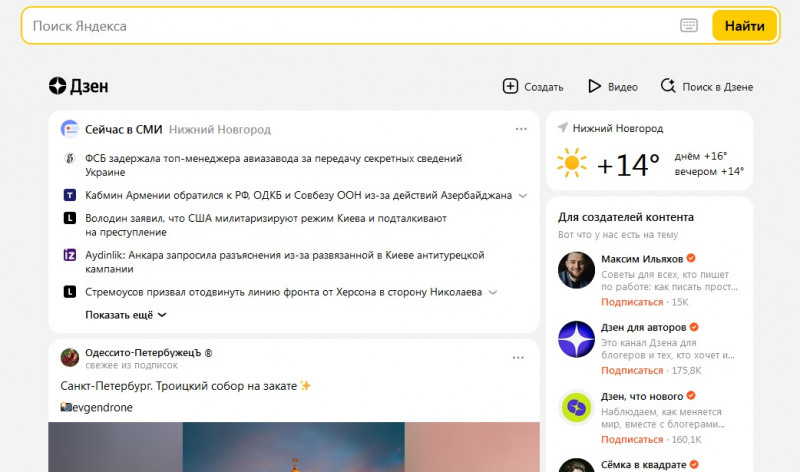Image resolution: width=800 pixels, height=472 pixels.
Task: Expand more news with Показать ещё
Action: point(126,315)
